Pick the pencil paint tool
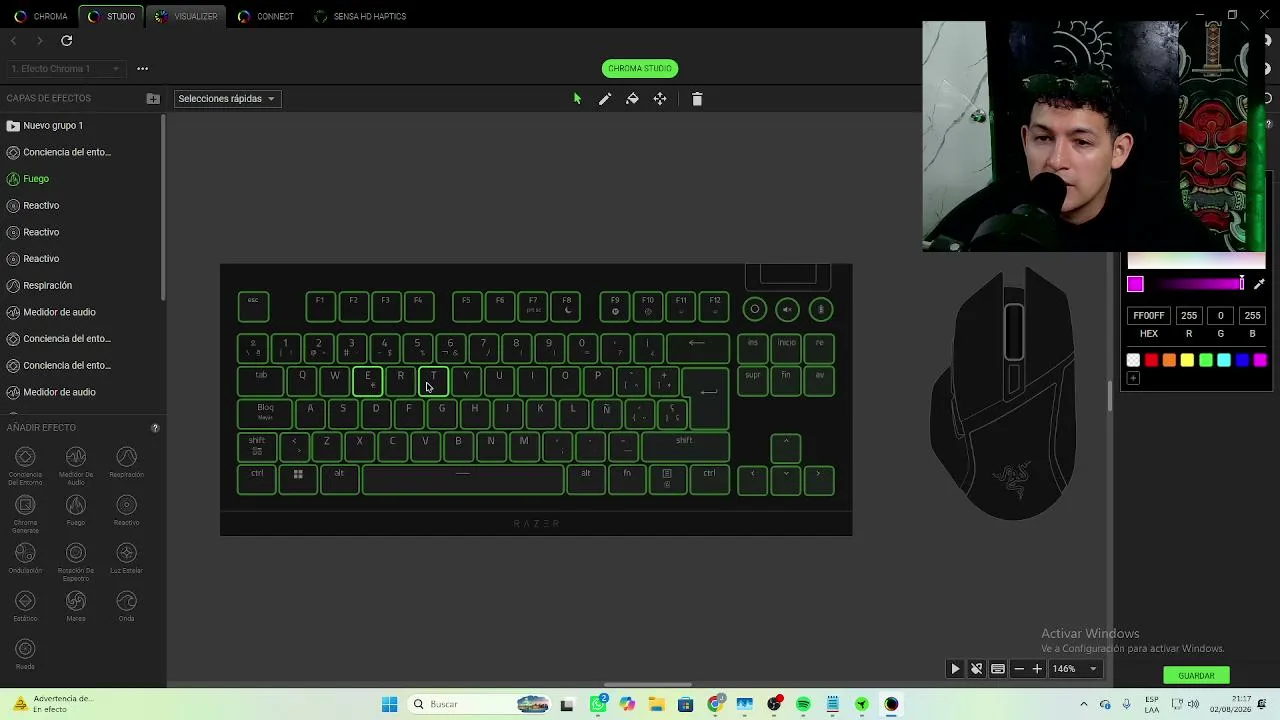This screenshot has height=720, width=1280. [x=605, y=99]
